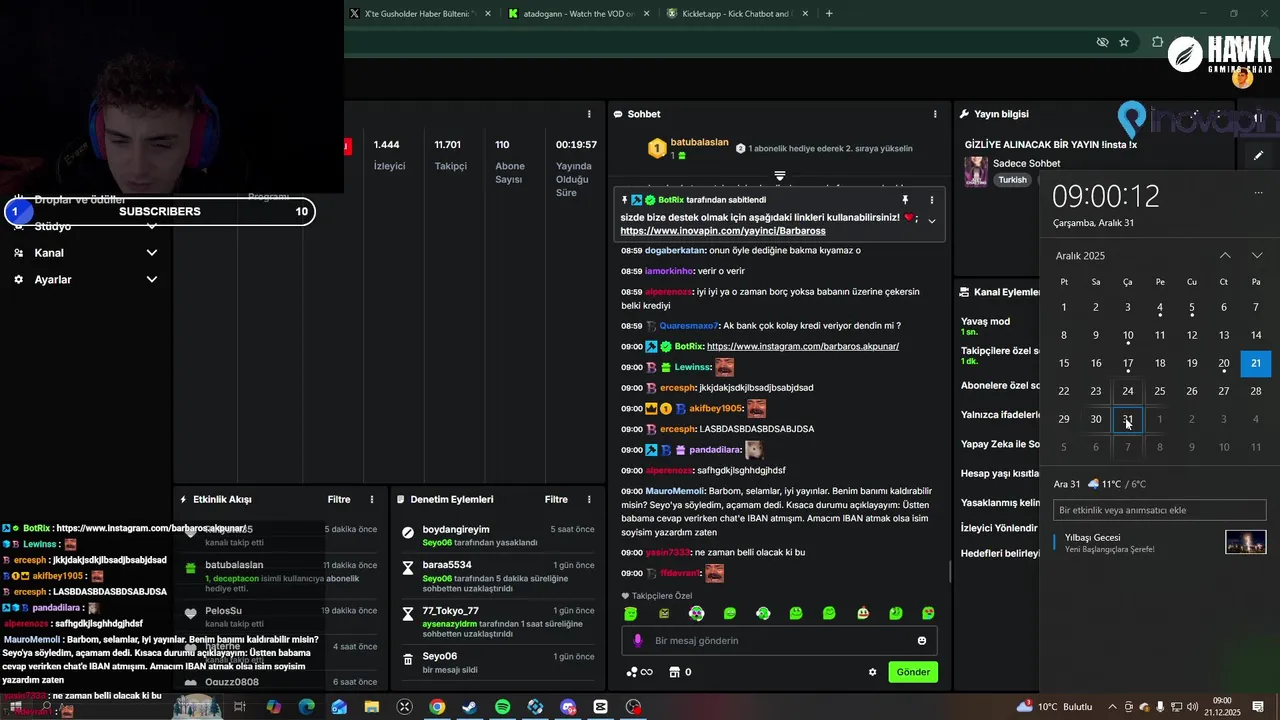Click the calendar reminder input field

click(1160, 510)
